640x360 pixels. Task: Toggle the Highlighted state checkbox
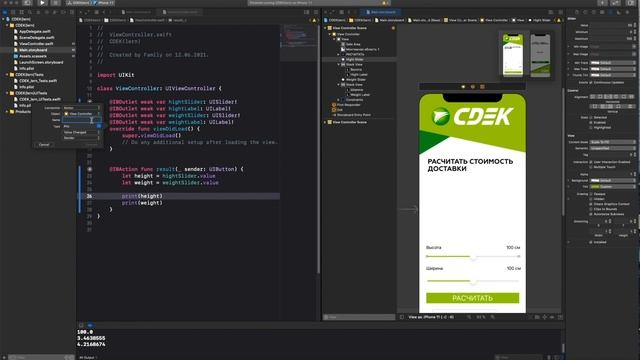pyautogui.click(x=591, y=128)
